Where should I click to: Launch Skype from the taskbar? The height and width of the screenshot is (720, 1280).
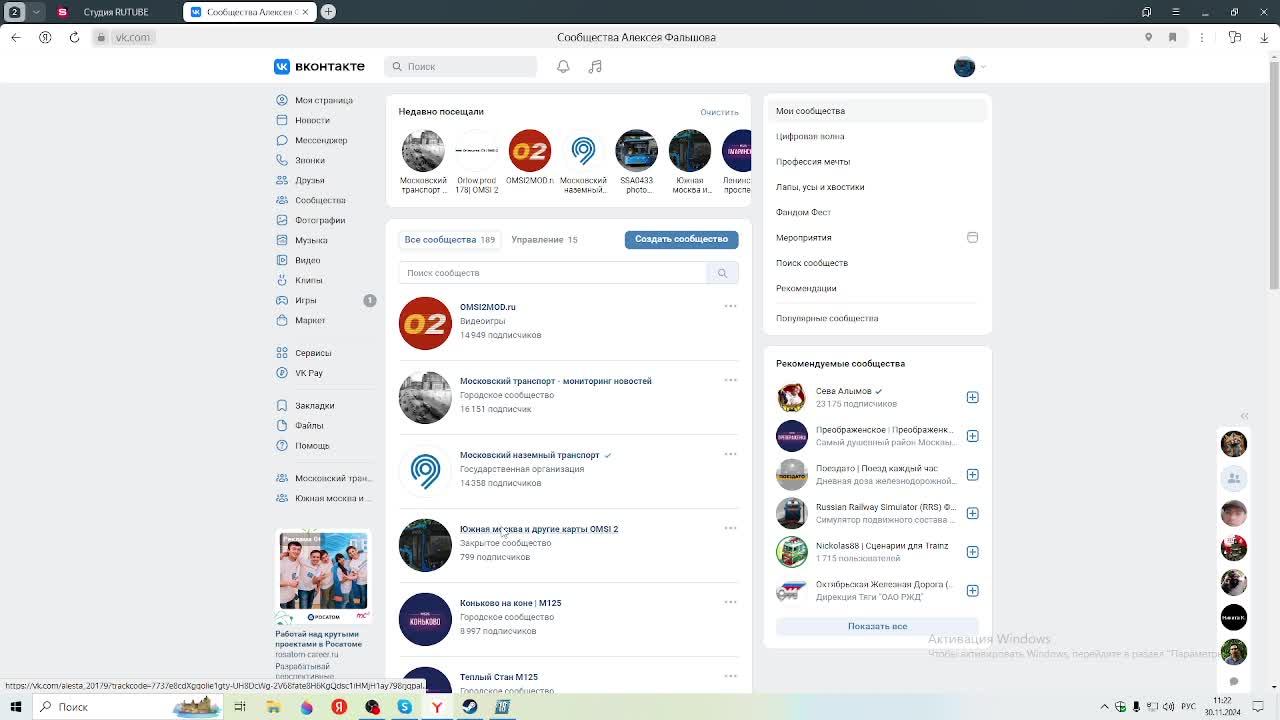point(404,707)
